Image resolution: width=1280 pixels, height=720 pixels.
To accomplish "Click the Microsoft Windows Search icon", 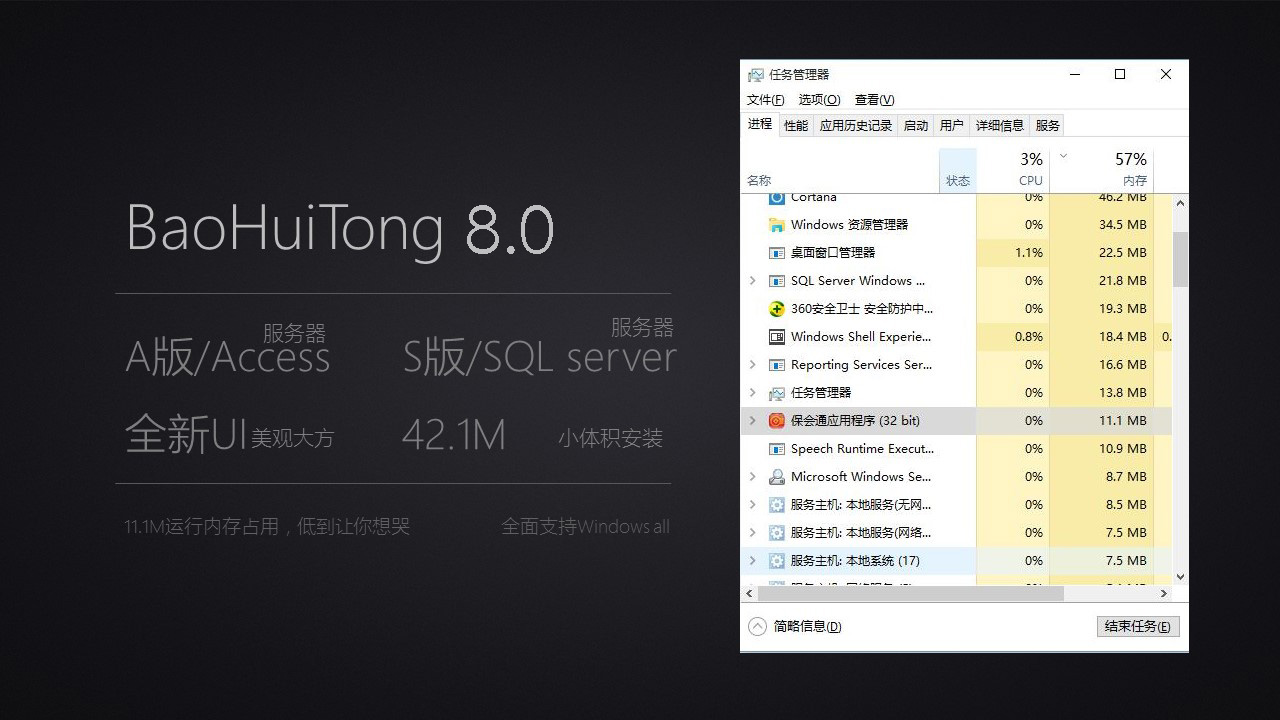I will (x=776, y=477).
